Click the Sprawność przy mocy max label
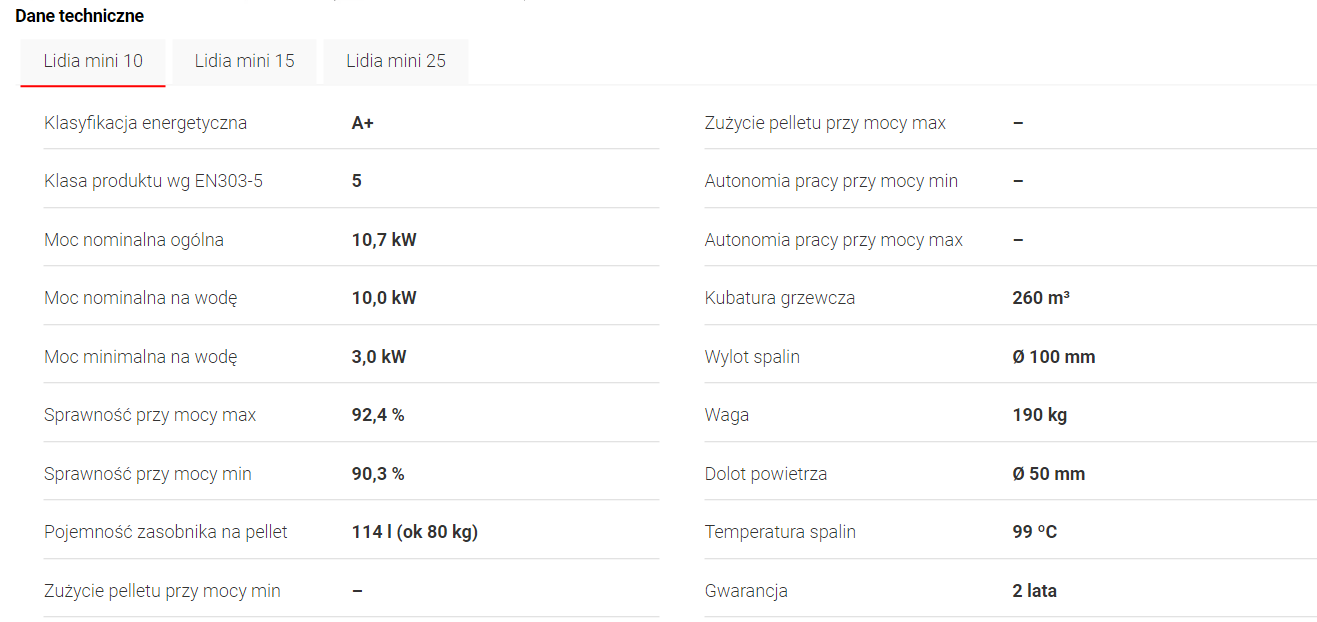The width and height of the screenshot is (1317, 622). pos(150,415)
